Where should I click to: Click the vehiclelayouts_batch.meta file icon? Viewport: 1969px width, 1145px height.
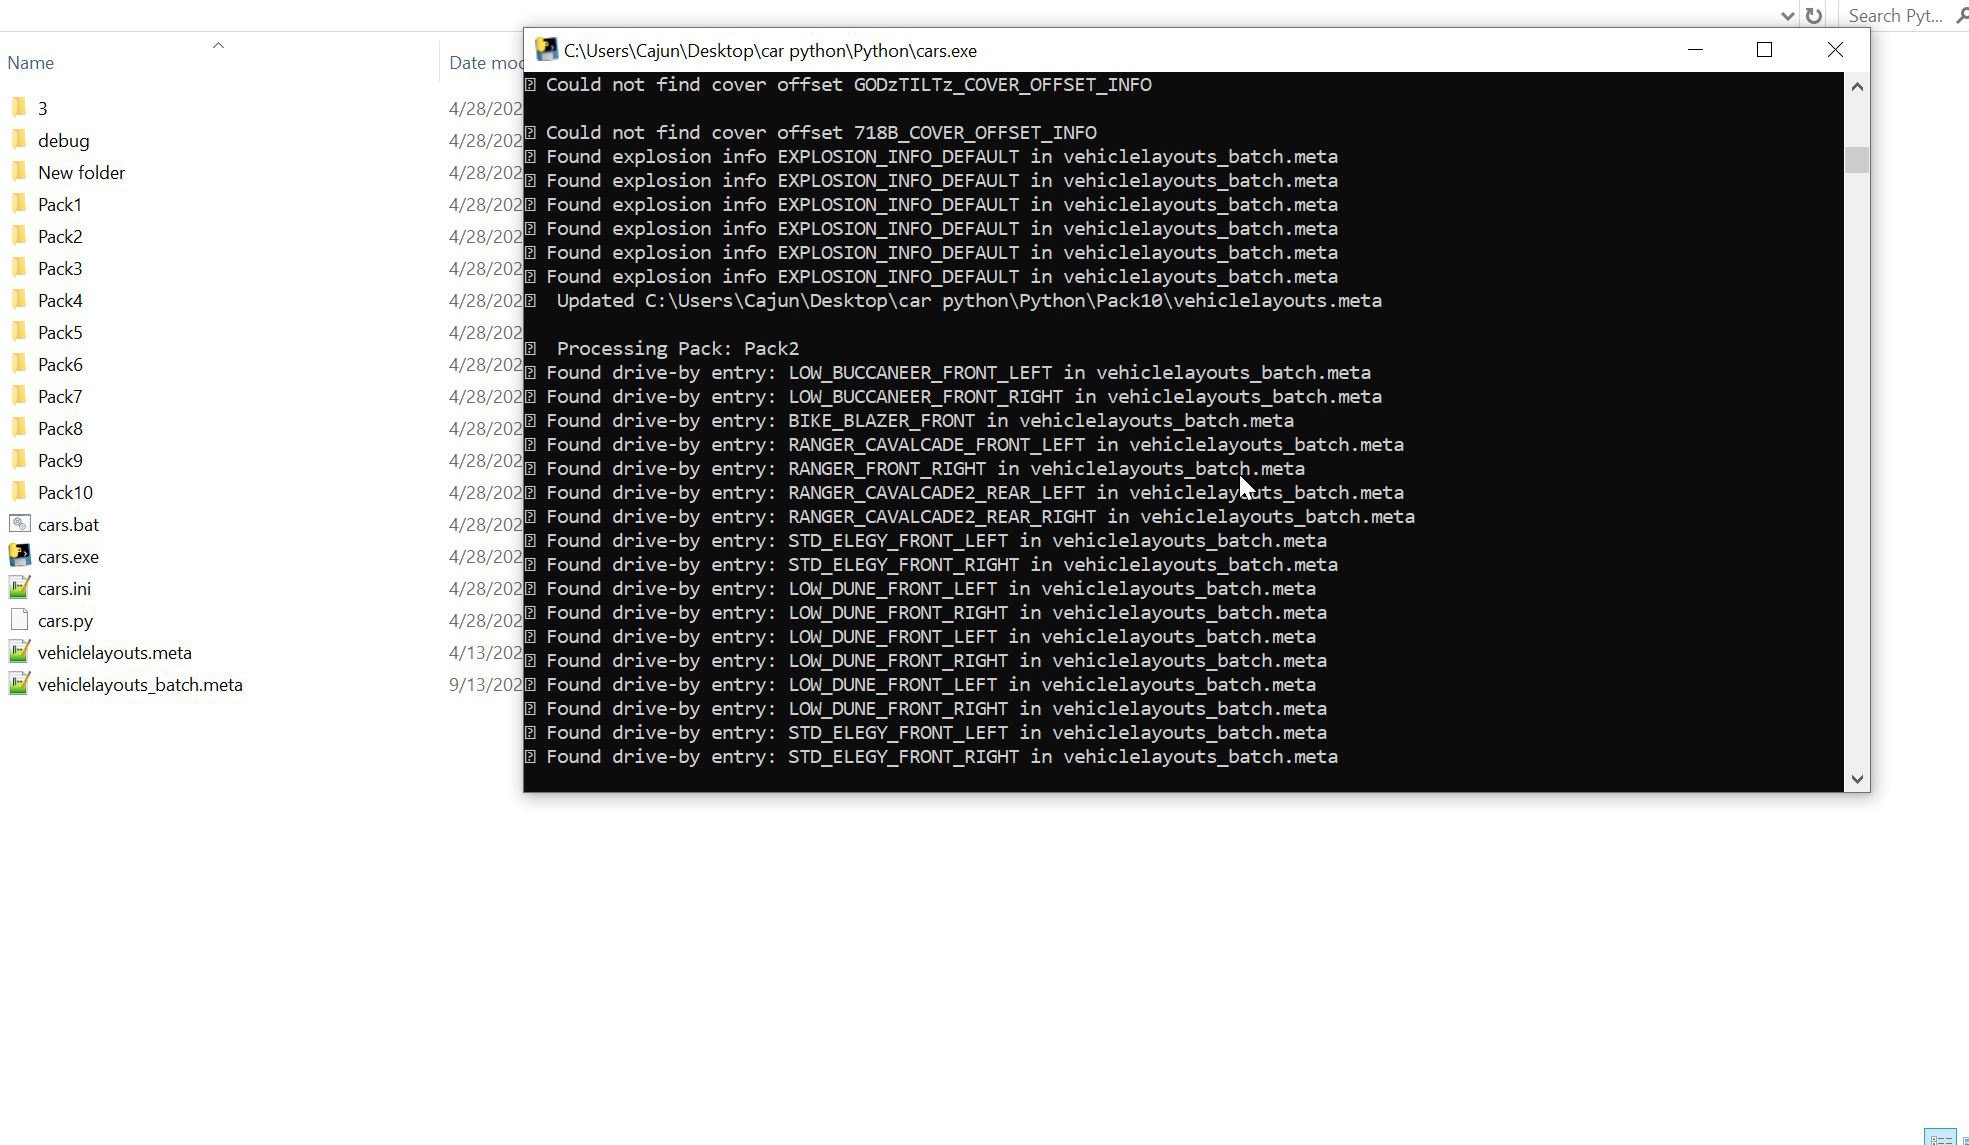[x=19, y=684]
